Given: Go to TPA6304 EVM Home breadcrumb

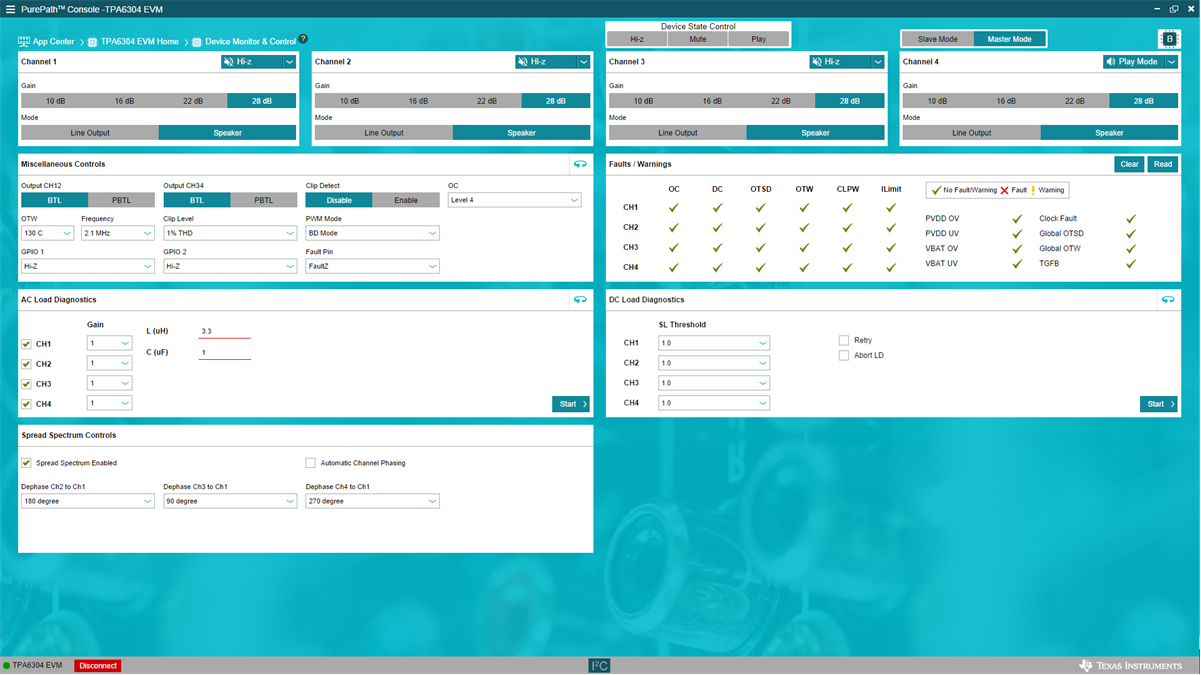Looking at the screenshot, I should pos(139,42).
